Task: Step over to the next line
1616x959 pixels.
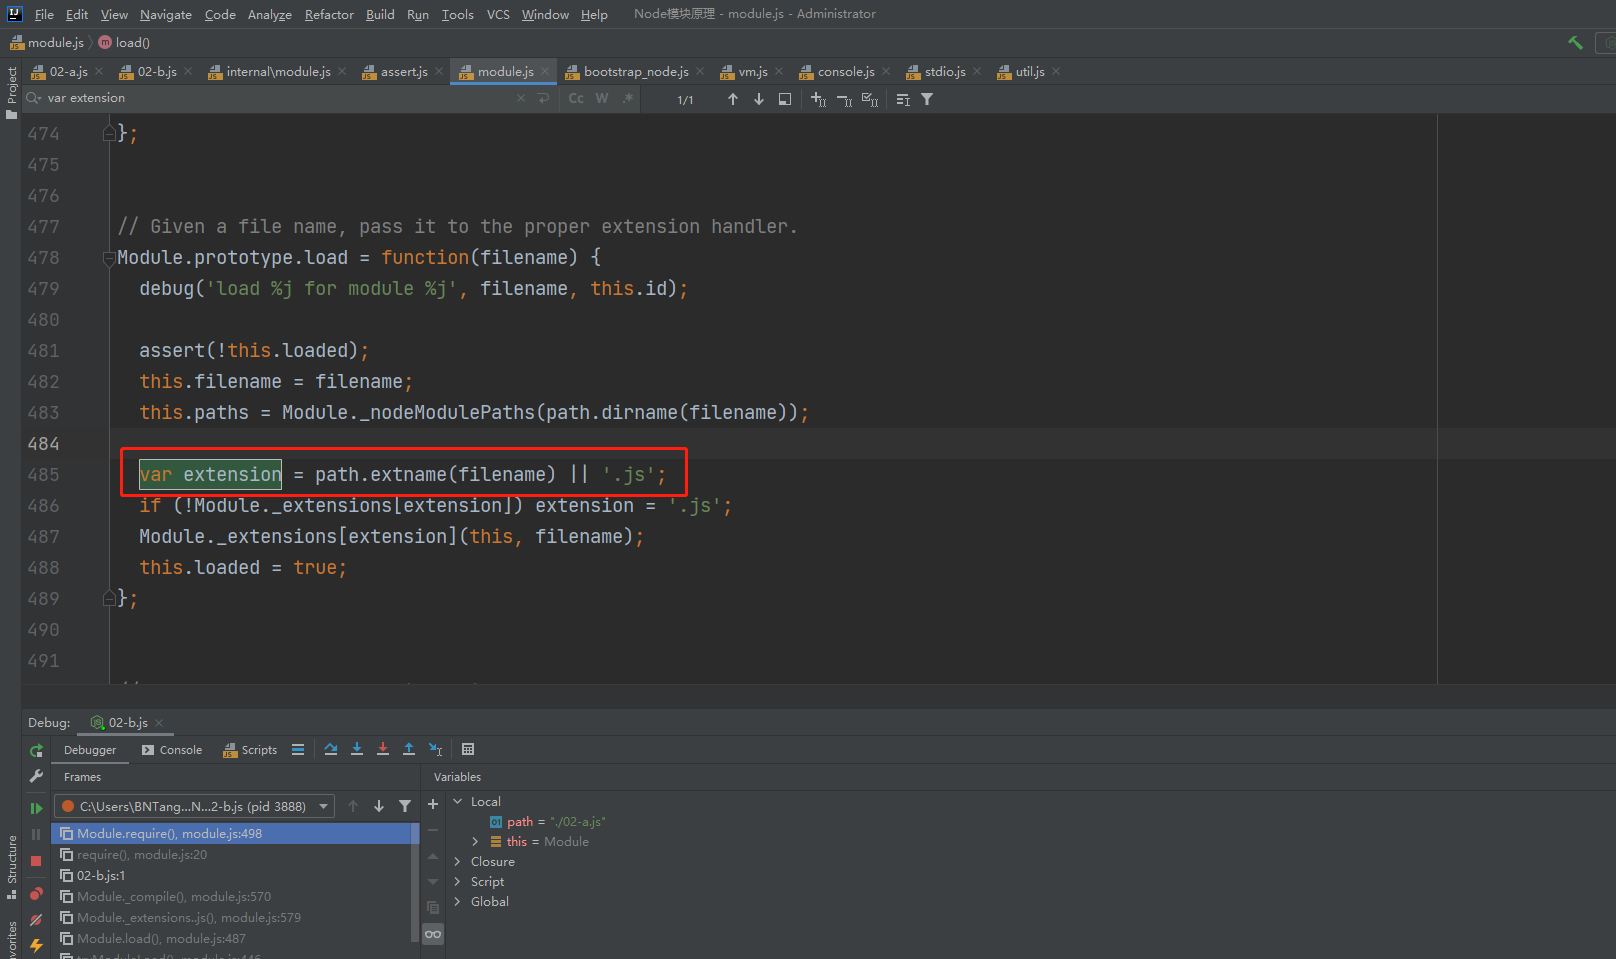Action: pyautogui.click(x=331, y=749)
